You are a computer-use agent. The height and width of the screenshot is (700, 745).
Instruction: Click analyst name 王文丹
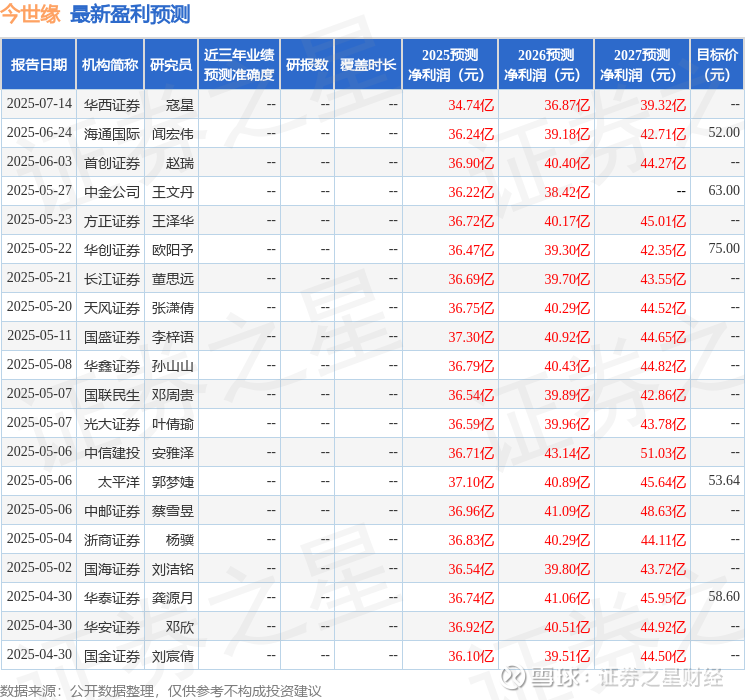point(173,192)
